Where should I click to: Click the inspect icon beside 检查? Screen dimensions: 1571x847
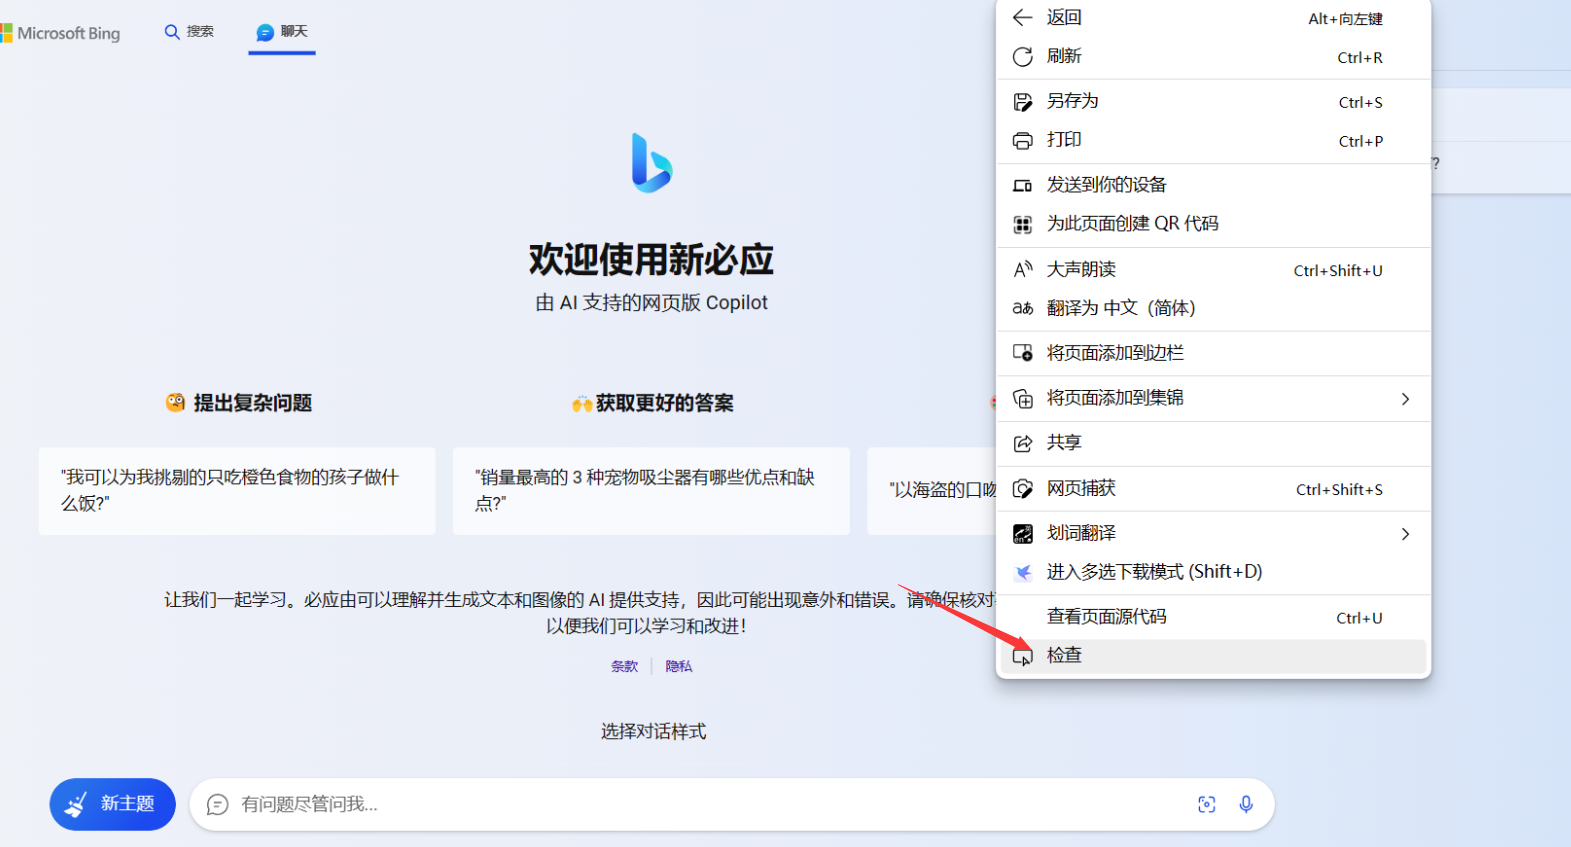tap(1022, 657)
